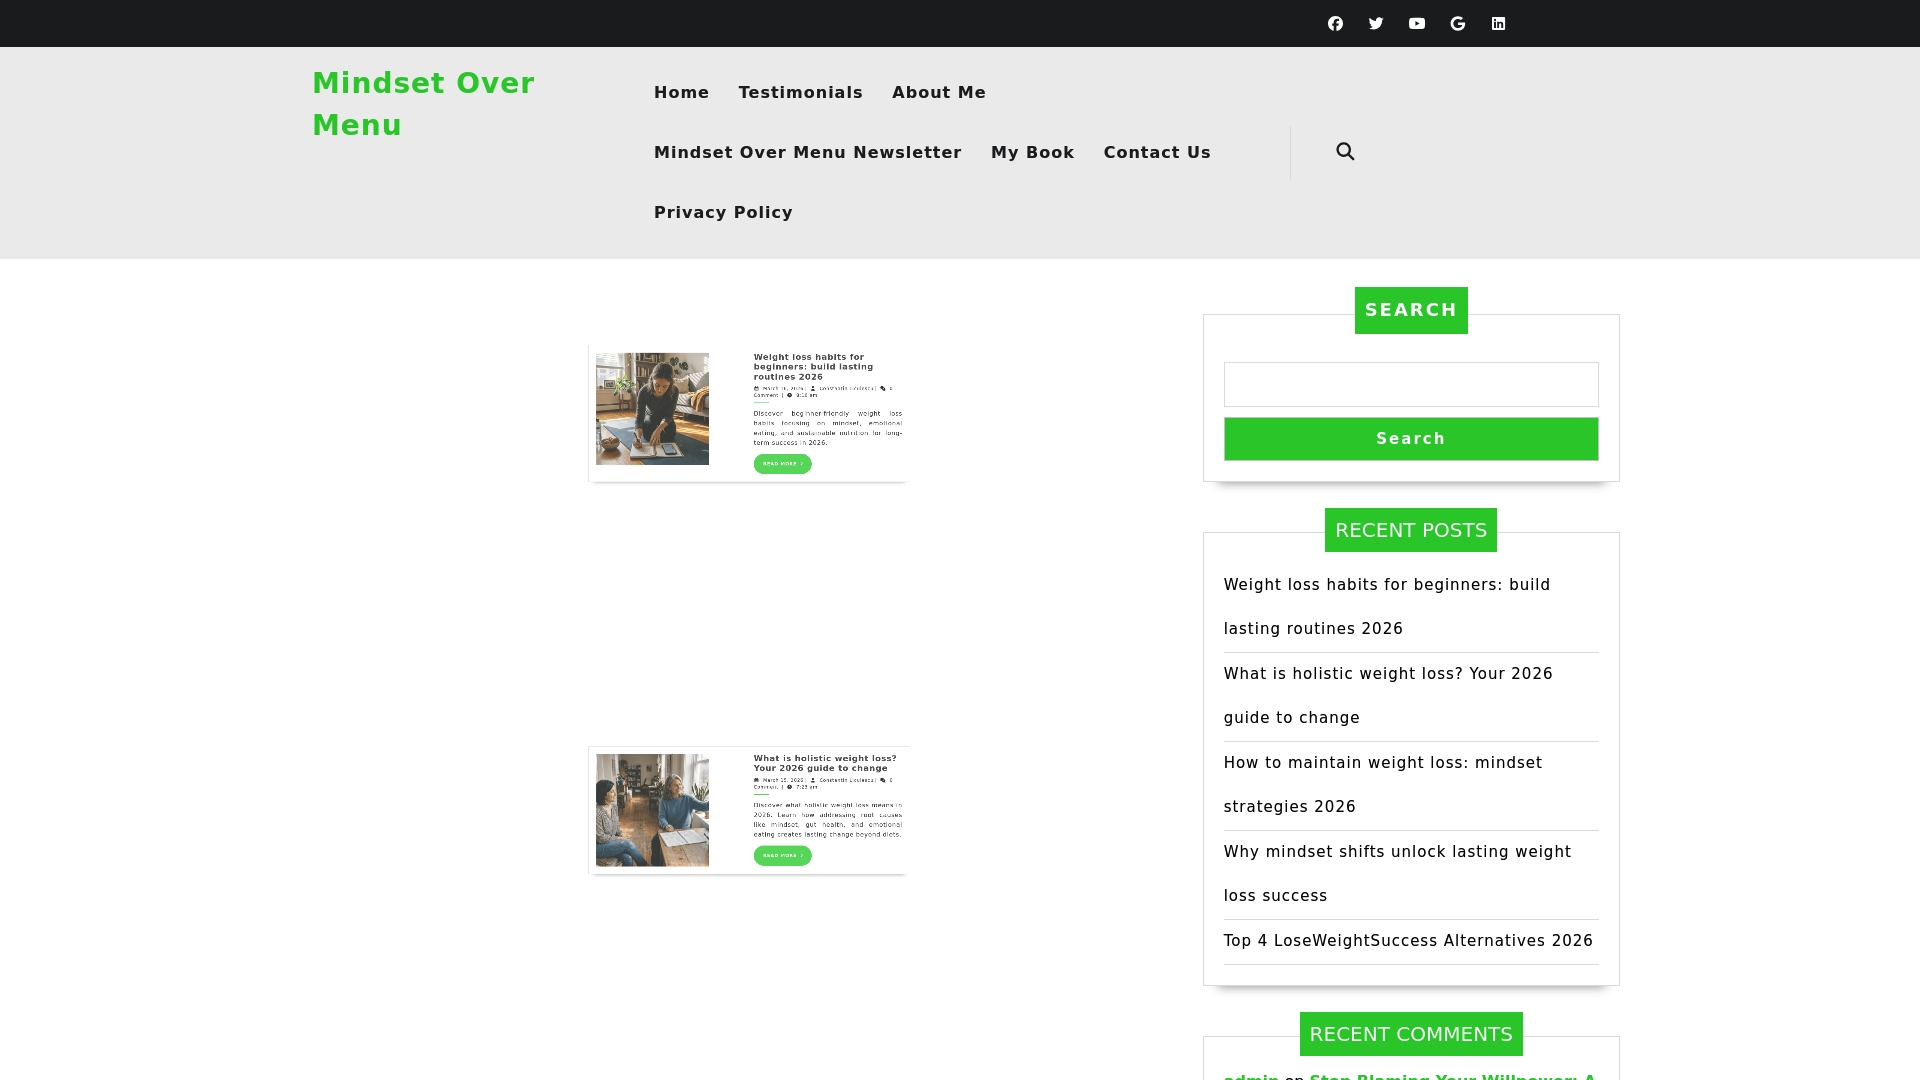Select About Me in the navigation
Viewport: 1920px width, 1080px height.
[x=939, y=92]
